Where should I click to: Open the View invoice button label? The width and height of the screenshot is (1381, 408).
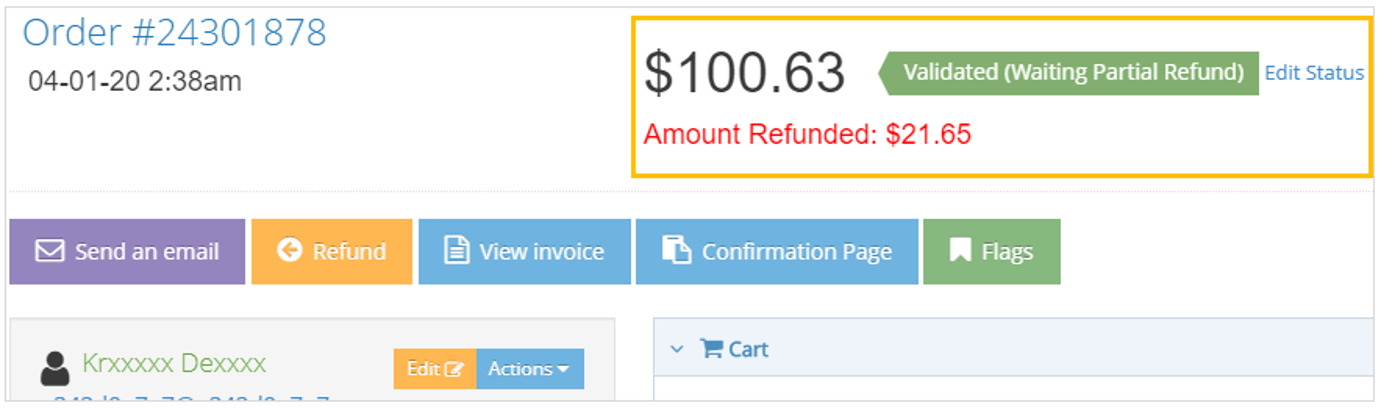541,252
